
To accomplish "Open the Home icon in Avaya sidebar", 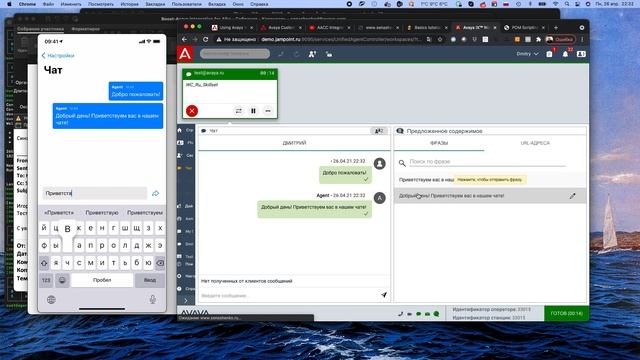I will [x=180, y=130].
